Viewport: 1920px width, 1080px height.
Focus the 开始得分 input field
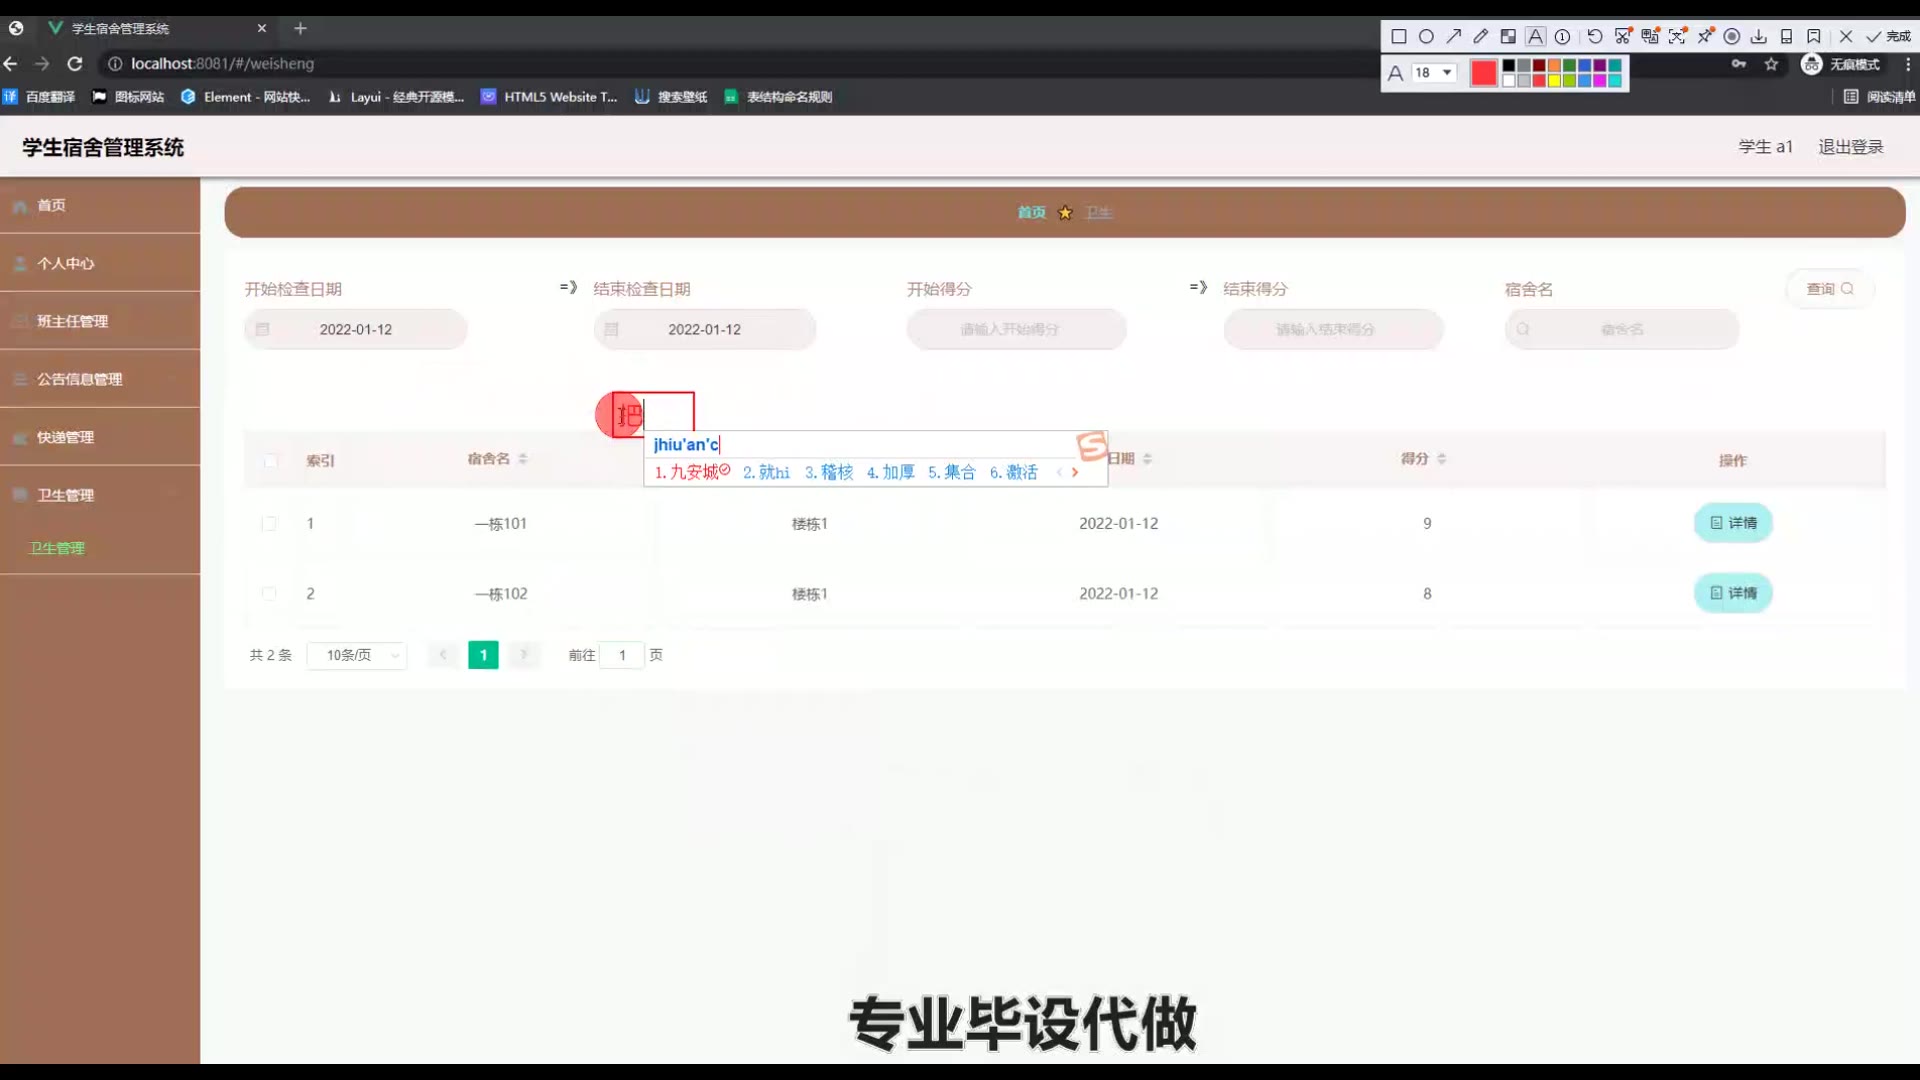pos(1016,329)
